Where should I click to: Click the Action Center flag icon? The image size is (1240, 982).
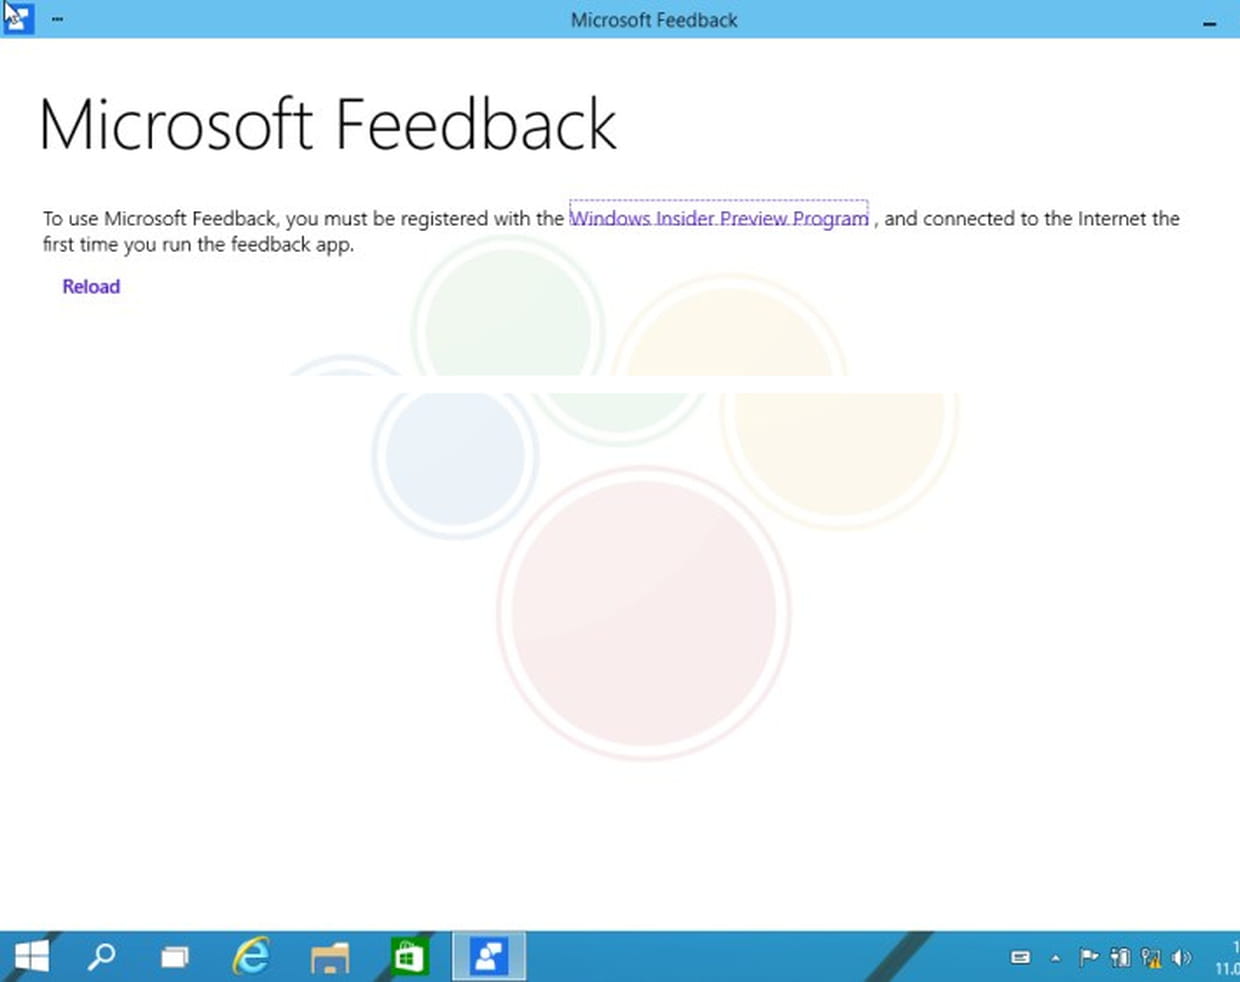(x=1088, y=957)
